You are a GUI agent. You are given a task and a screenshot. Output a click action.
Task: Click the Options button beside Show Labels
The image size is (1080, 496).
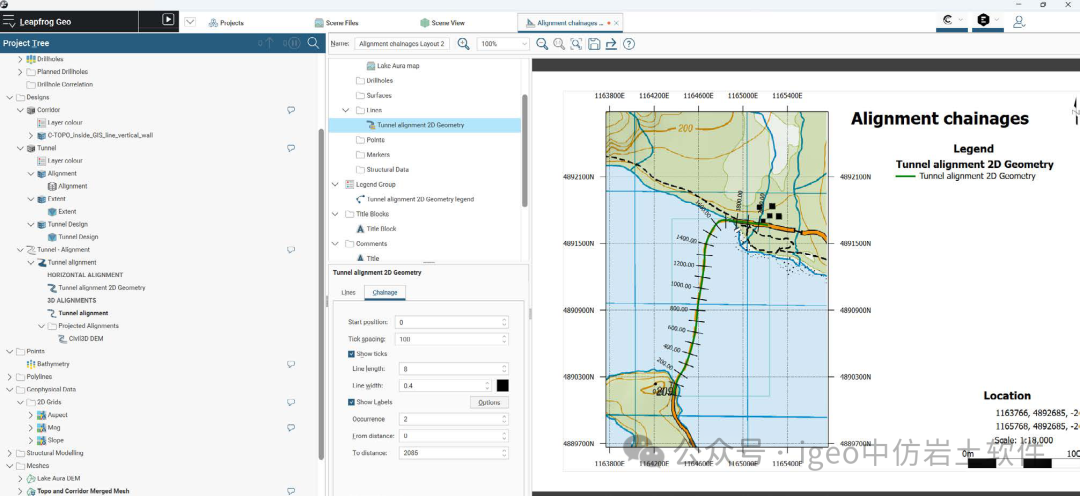(489, 402)
